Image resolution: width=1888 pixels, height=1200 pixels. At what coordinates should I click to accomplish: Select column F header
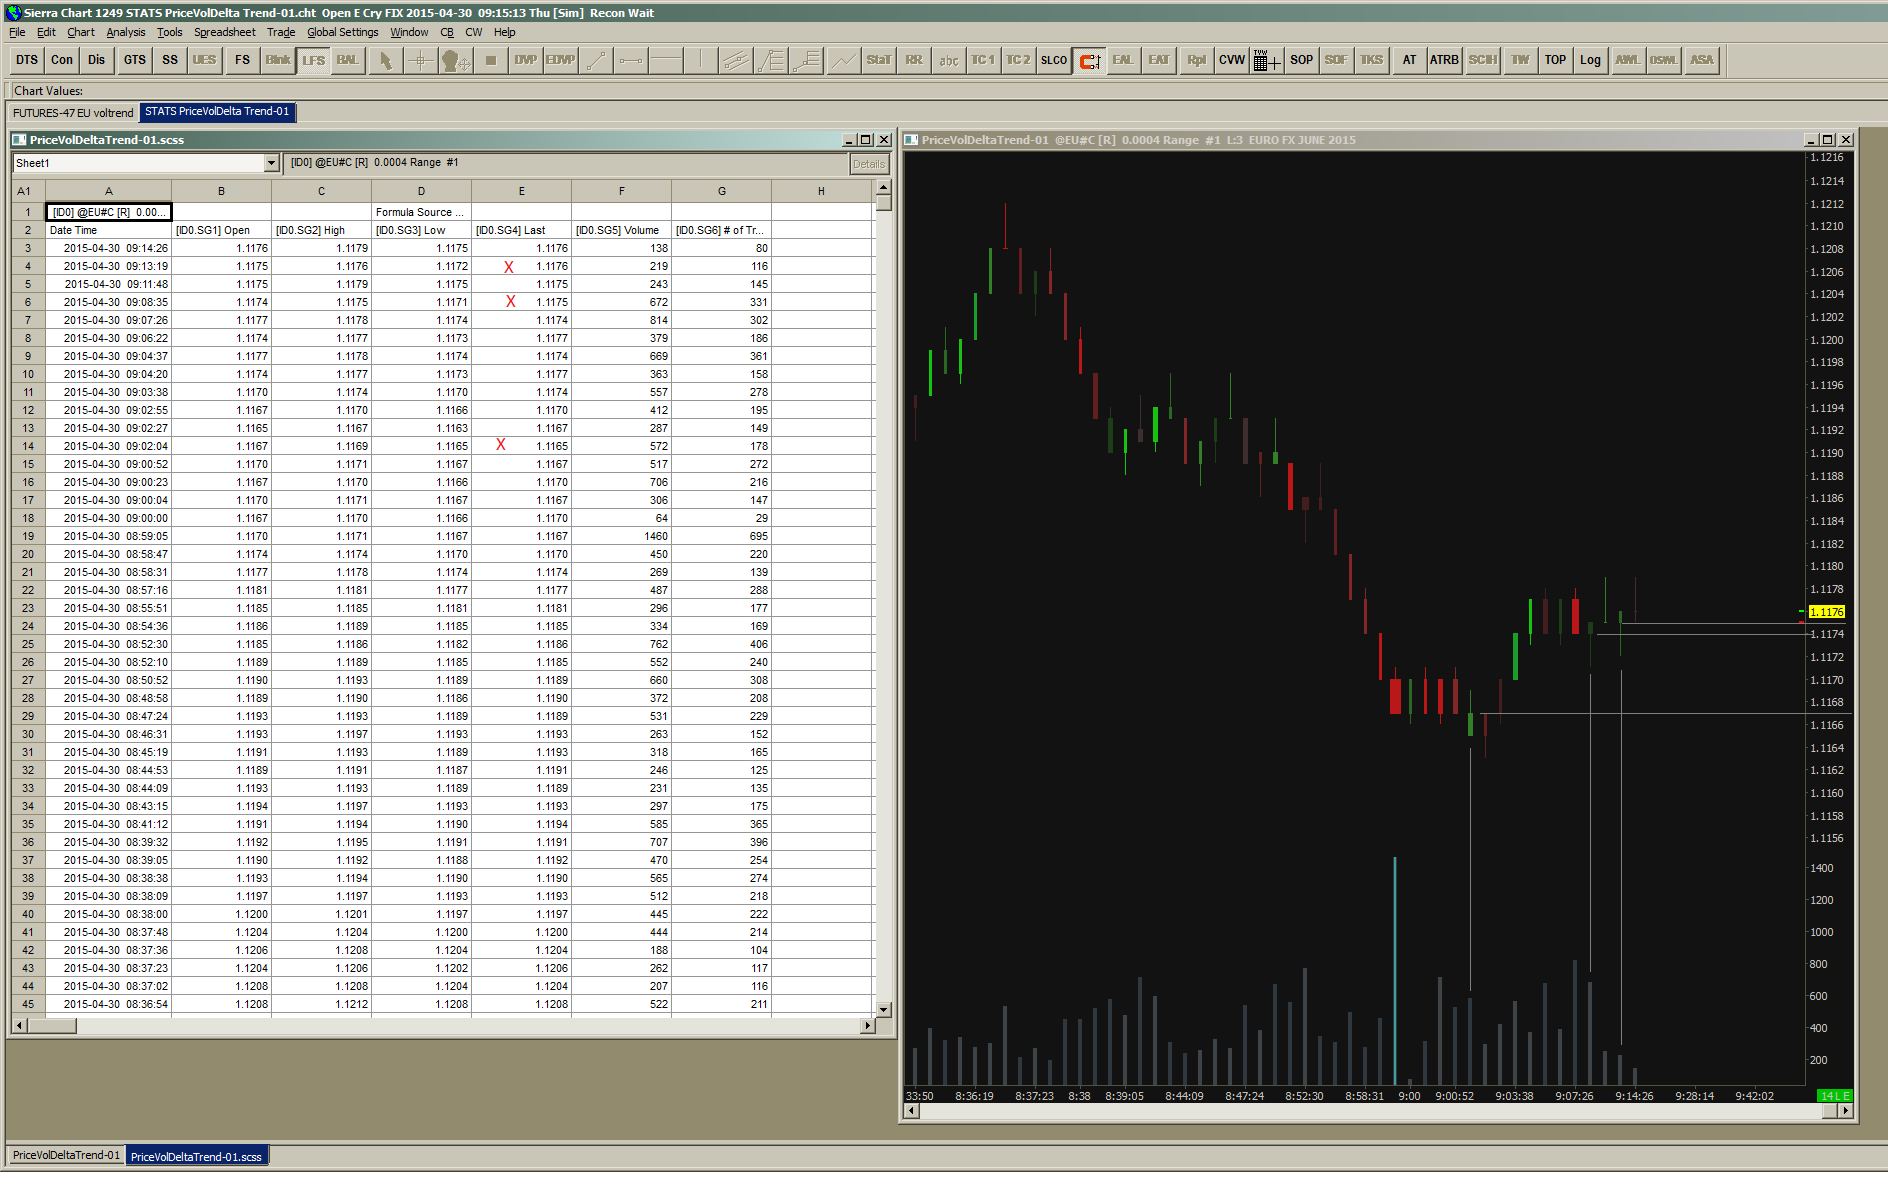pos(622,191)
